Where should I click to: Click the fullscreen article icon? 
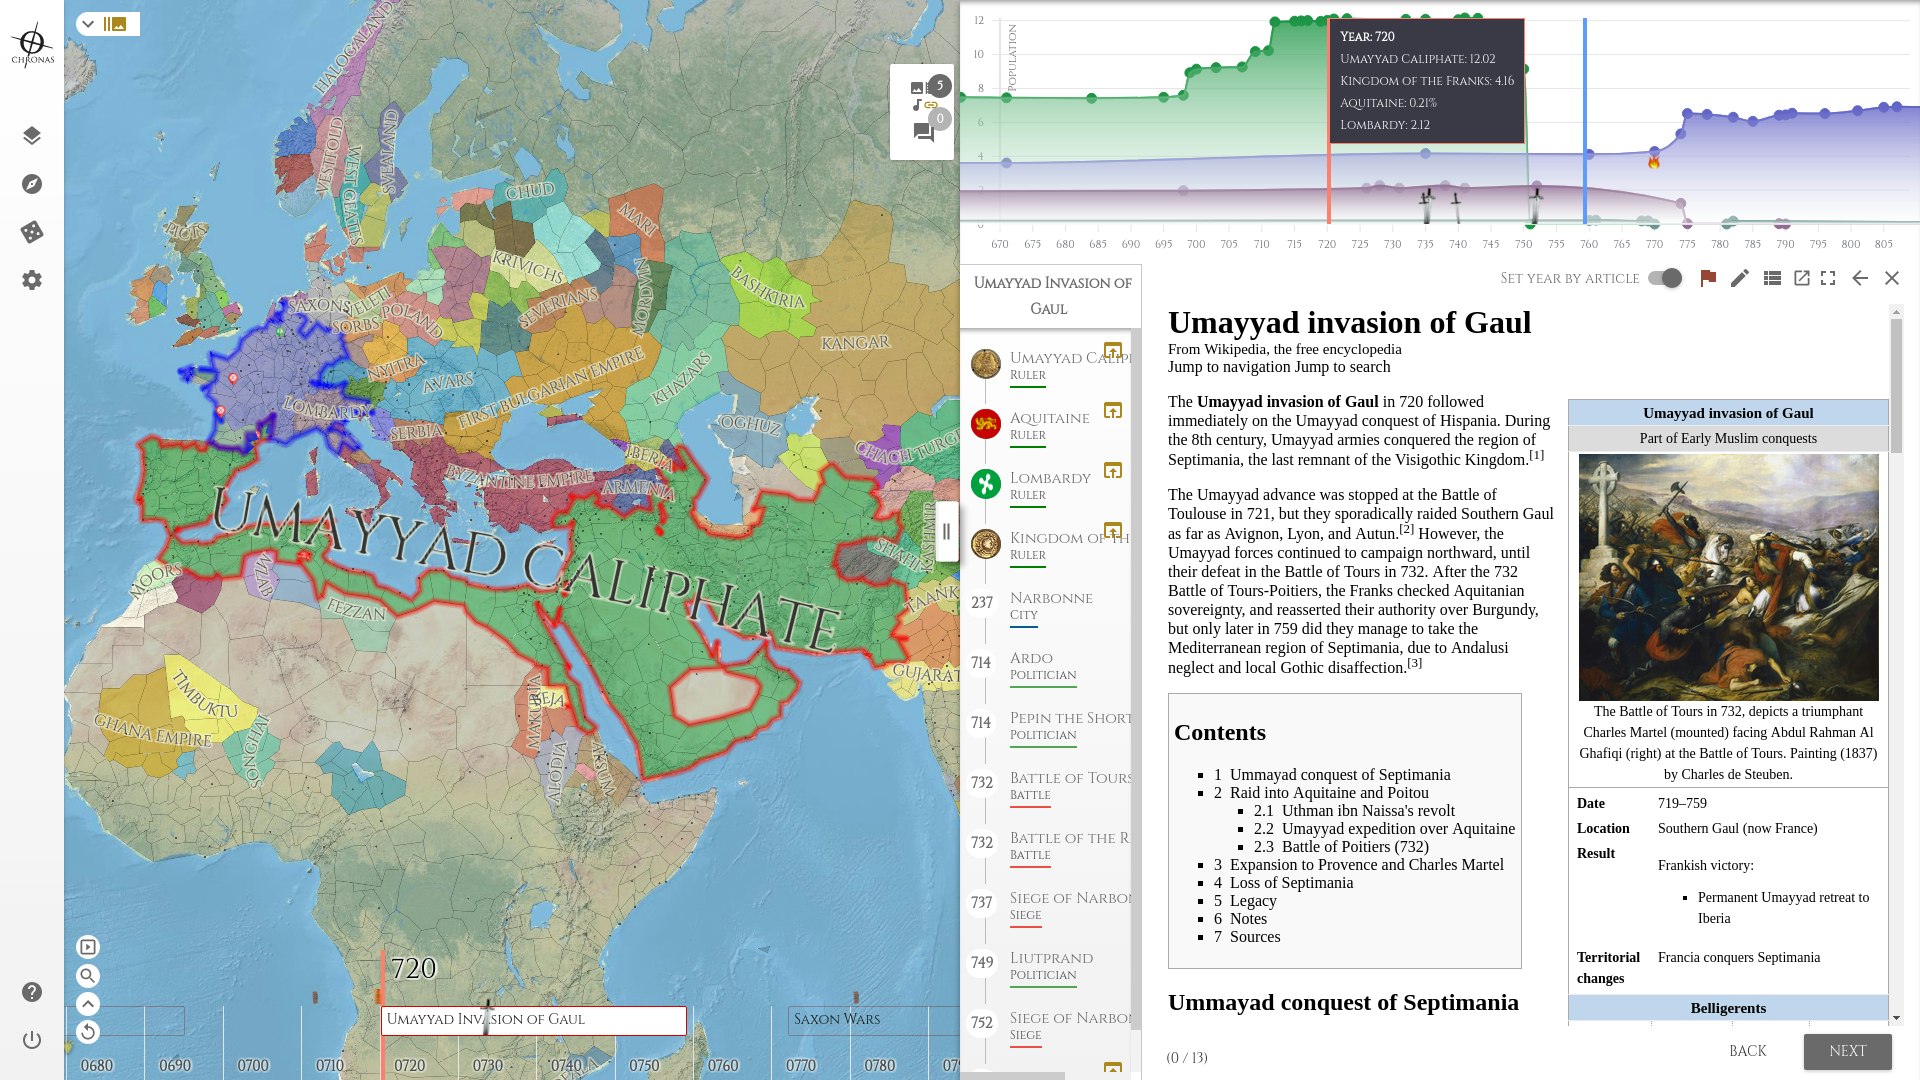pos(1828,278)
